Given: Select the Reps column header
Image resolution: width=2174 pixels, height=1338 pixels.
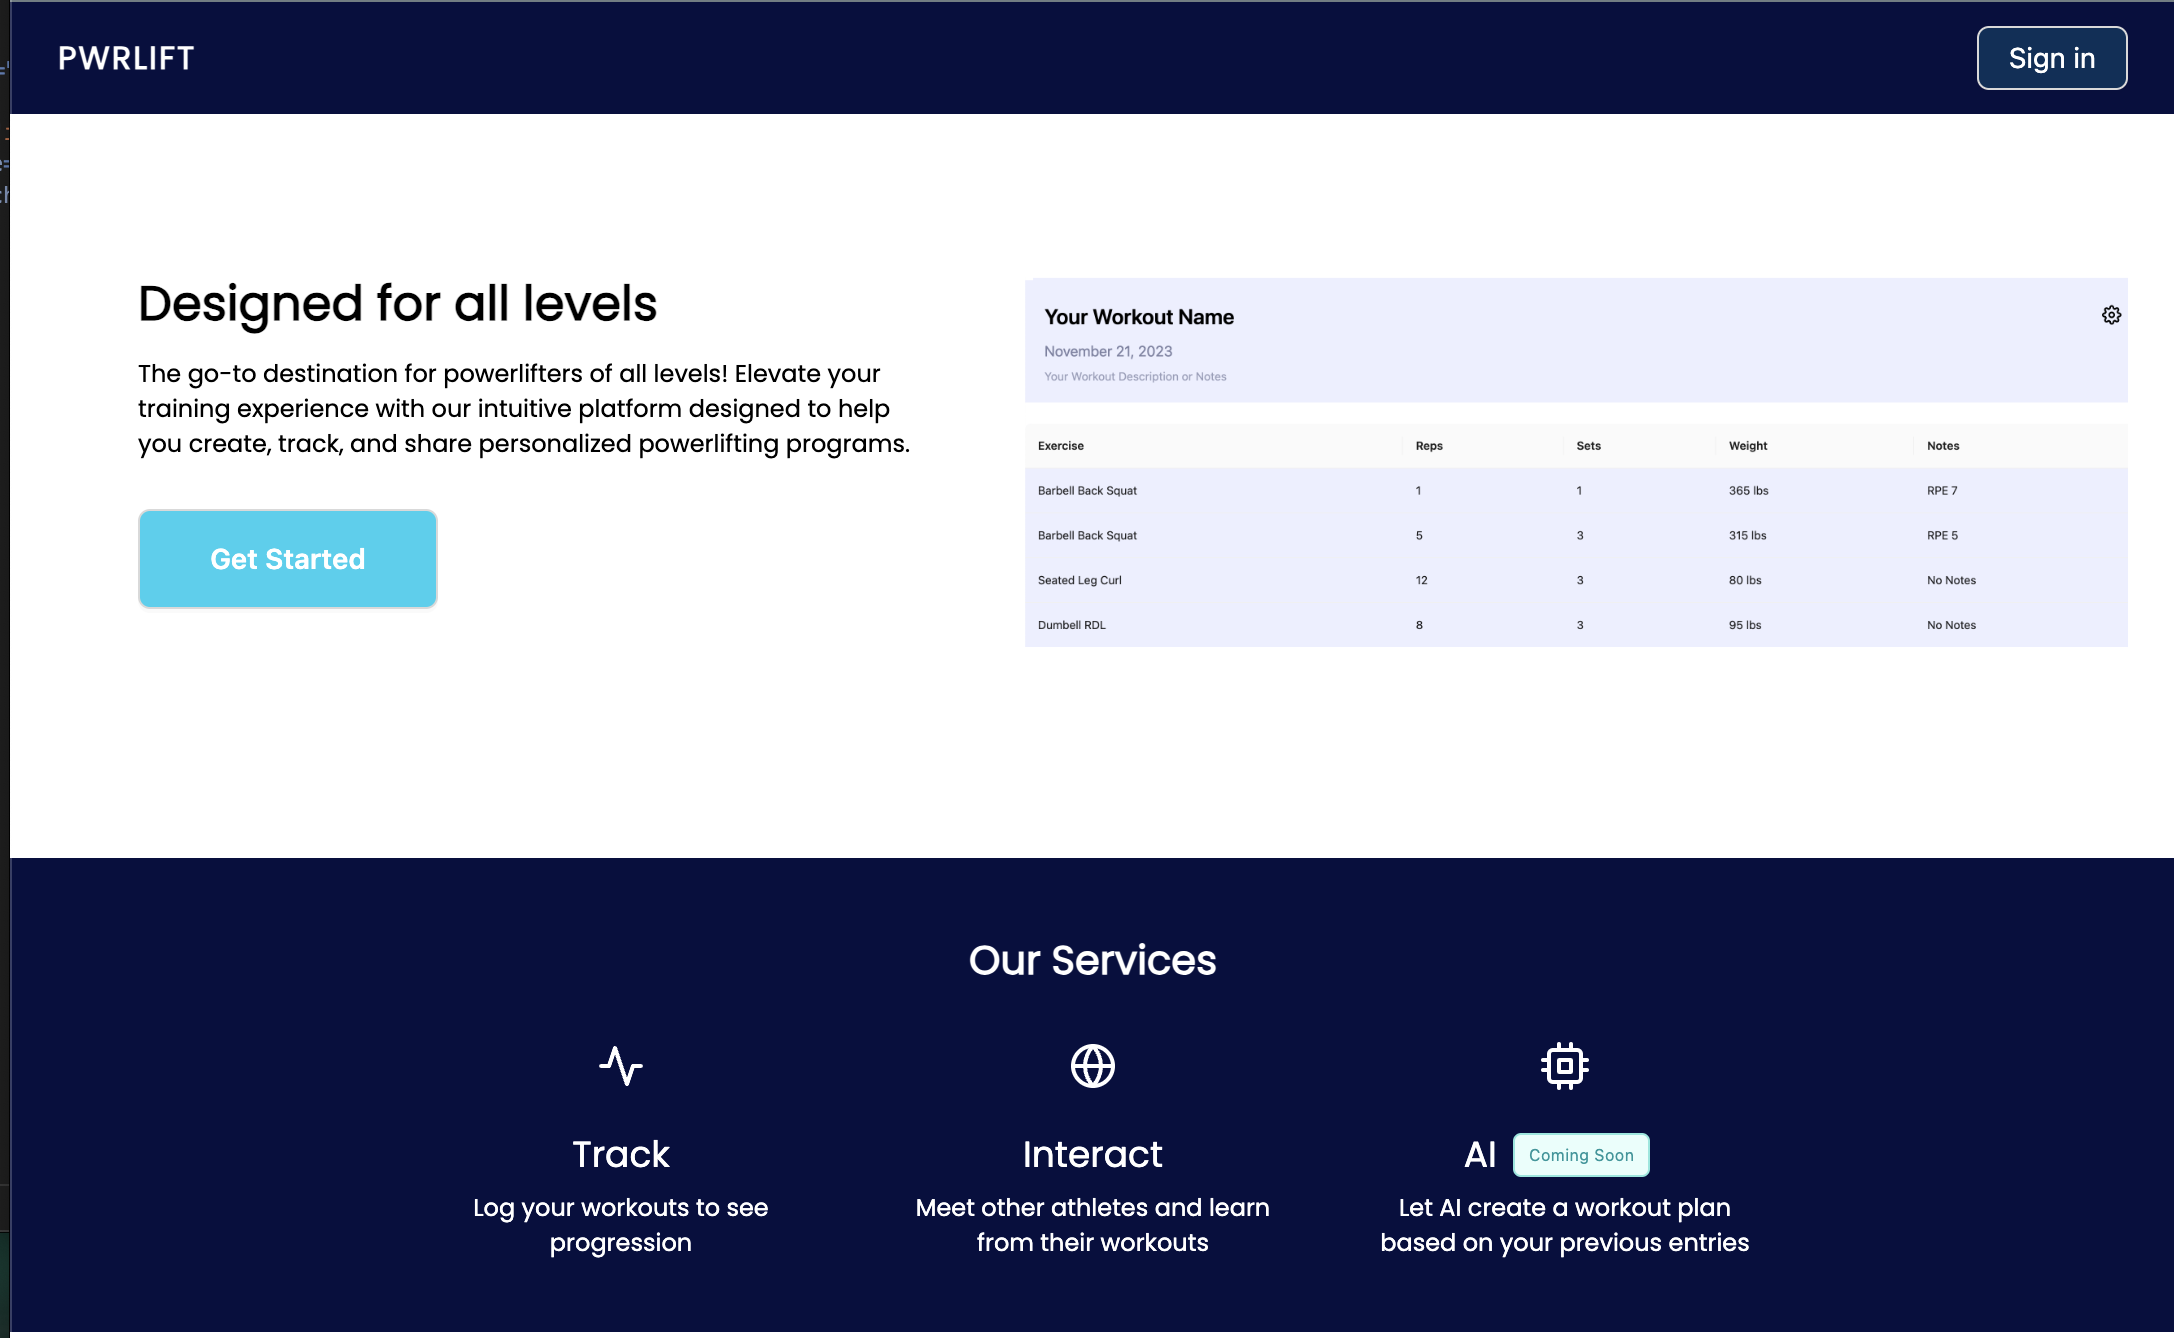Looking at the screenshot, I should coord(1428,446).
